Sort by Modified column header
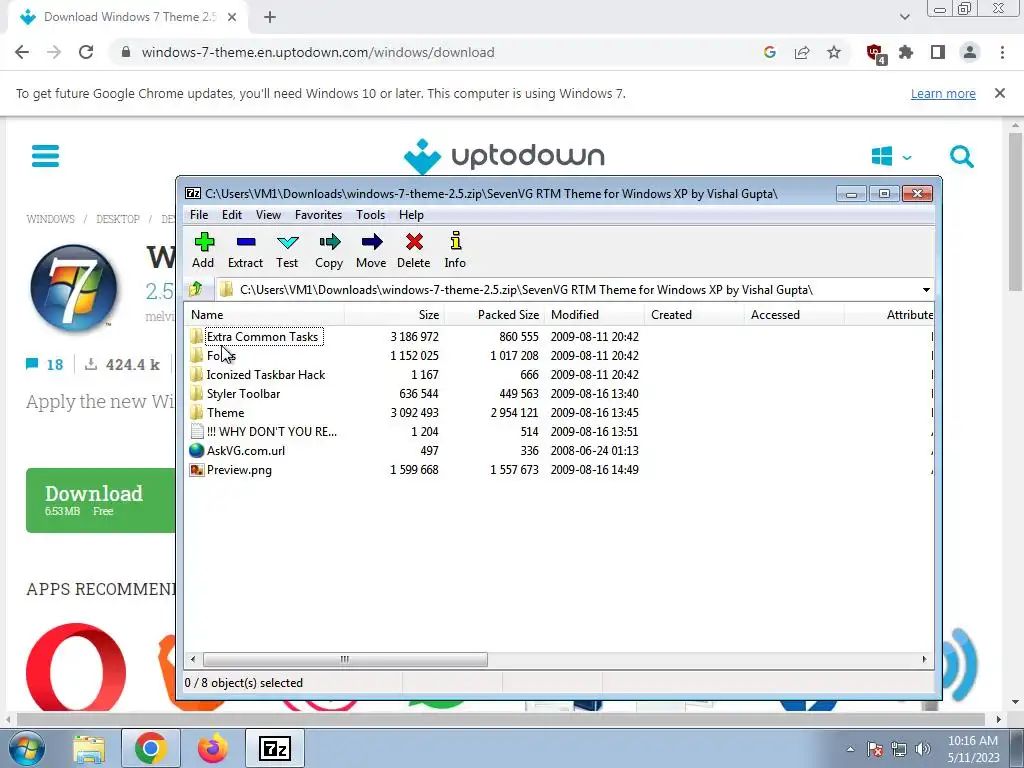The width and height of the screenshot is (1024, 768). pos(594,315)
